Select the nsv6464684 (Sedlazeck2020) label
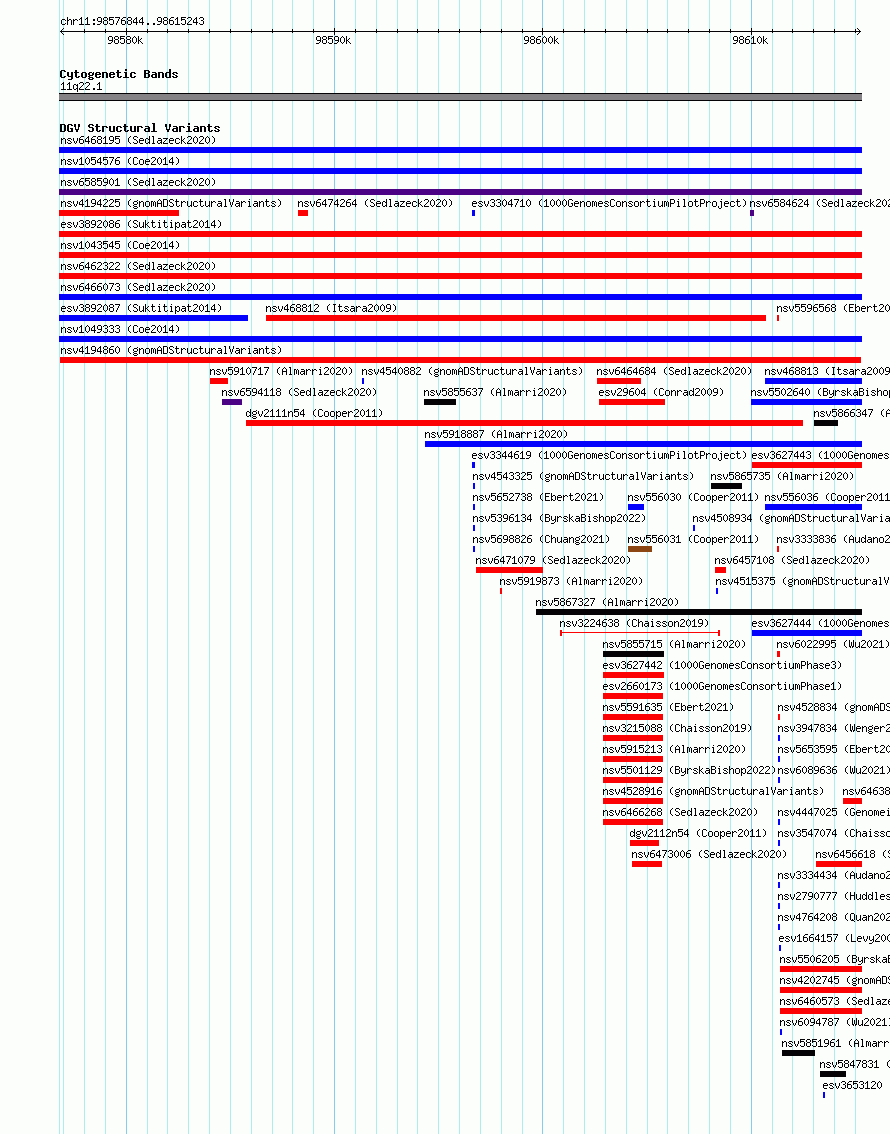 675,371
